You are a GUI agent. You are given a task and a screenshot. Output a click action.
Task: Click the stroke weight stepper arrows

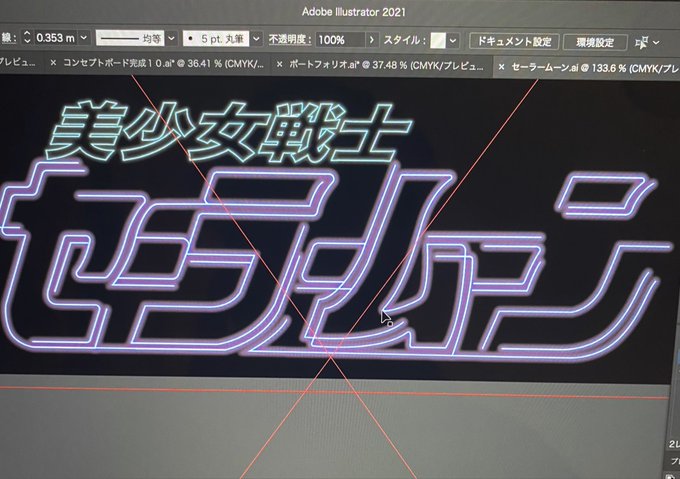(x=27, y=37)
